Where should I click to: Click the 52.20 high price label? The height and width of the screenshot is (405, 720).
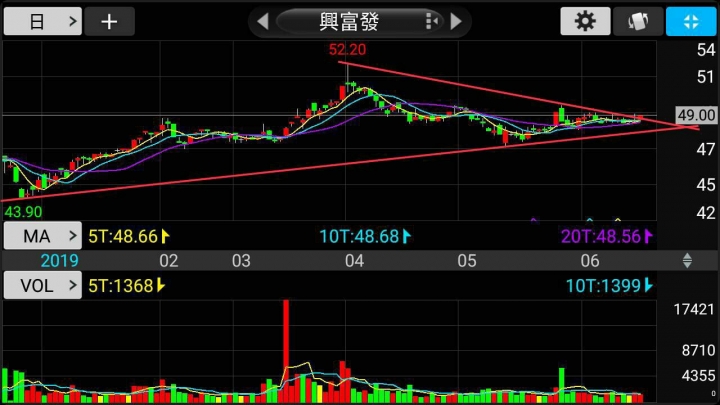[348, 50]
